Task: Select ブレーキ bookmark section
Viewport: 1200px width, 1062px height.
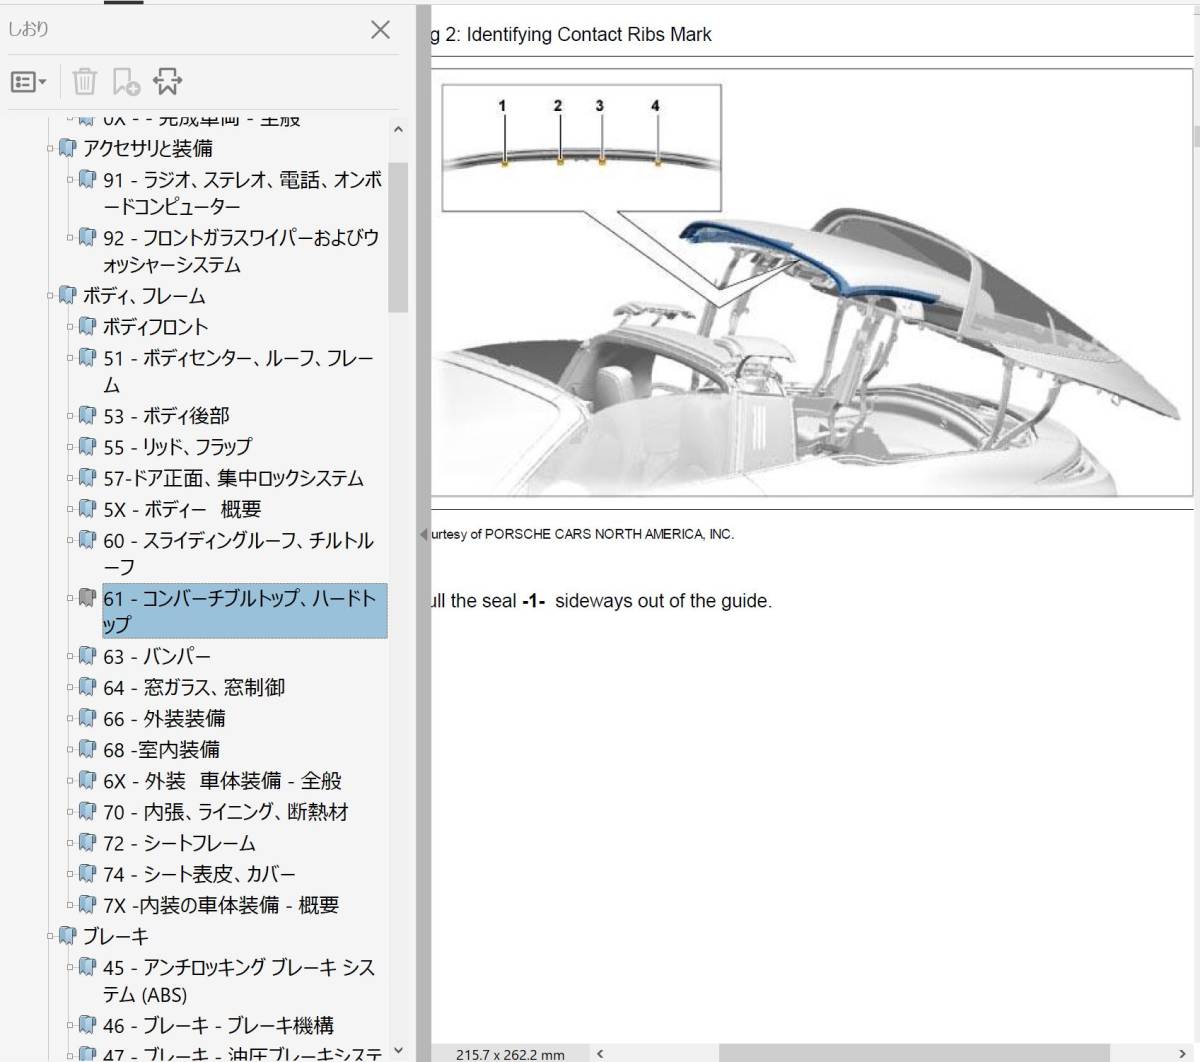Action: tap(115, 936)
